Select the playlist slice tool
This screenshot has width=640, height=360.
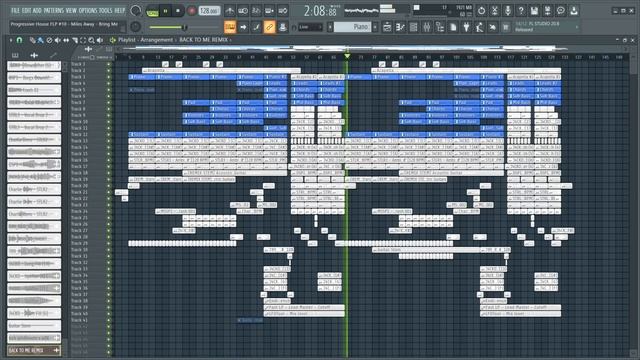coord(75,40)
